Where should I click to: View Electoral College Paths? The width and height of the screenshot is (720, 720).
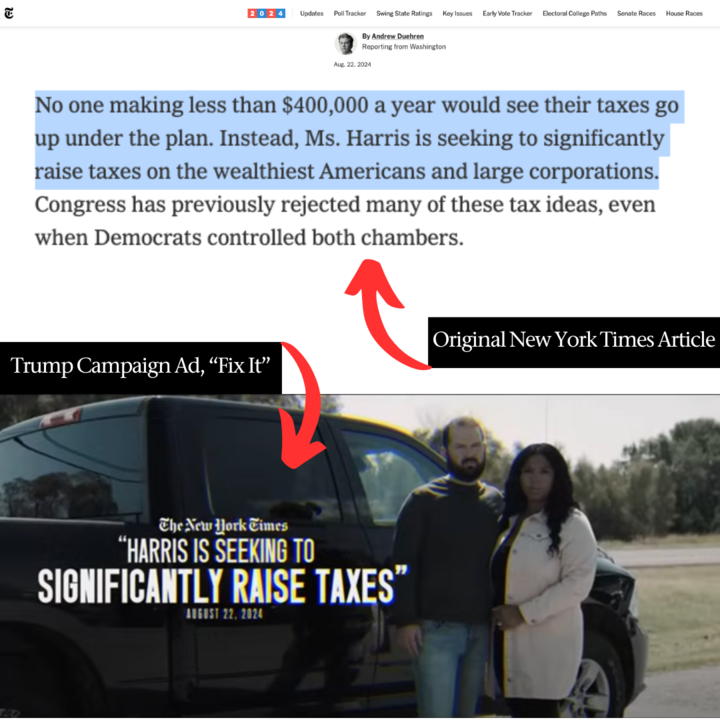point(574,13)
